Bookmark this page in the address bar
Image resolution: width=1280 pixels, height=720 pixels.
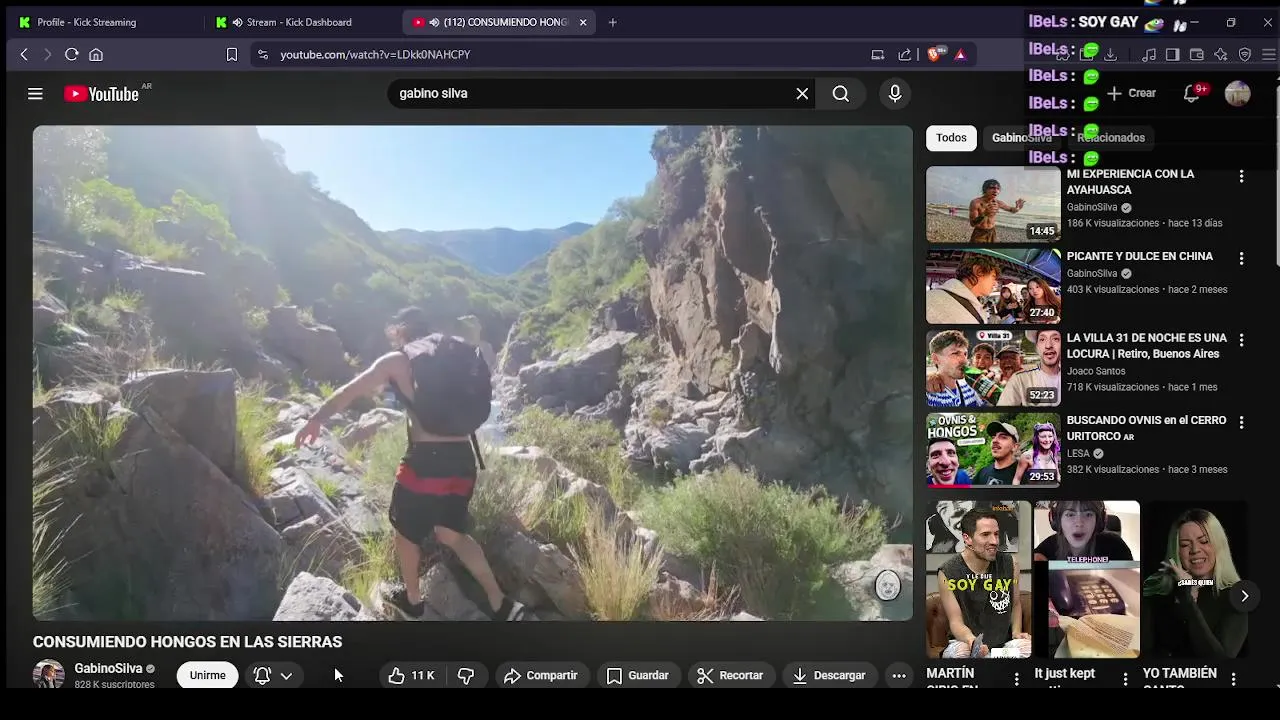click(x=232, y=54)
